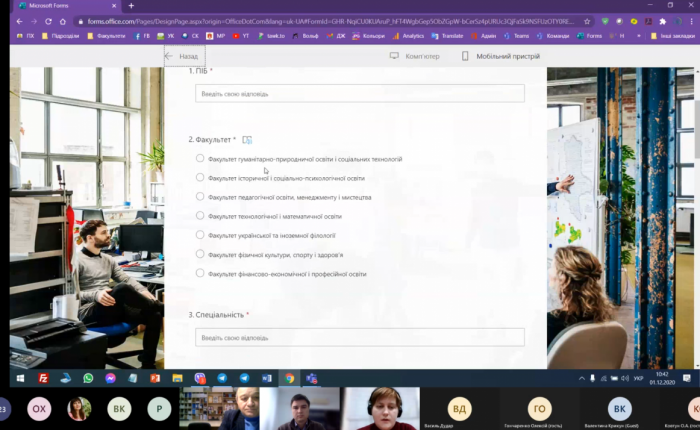The image size is (700, 430).
Task: Bookmark this page with the star icon
Action: pyautogui.click(x=587, y=21)
